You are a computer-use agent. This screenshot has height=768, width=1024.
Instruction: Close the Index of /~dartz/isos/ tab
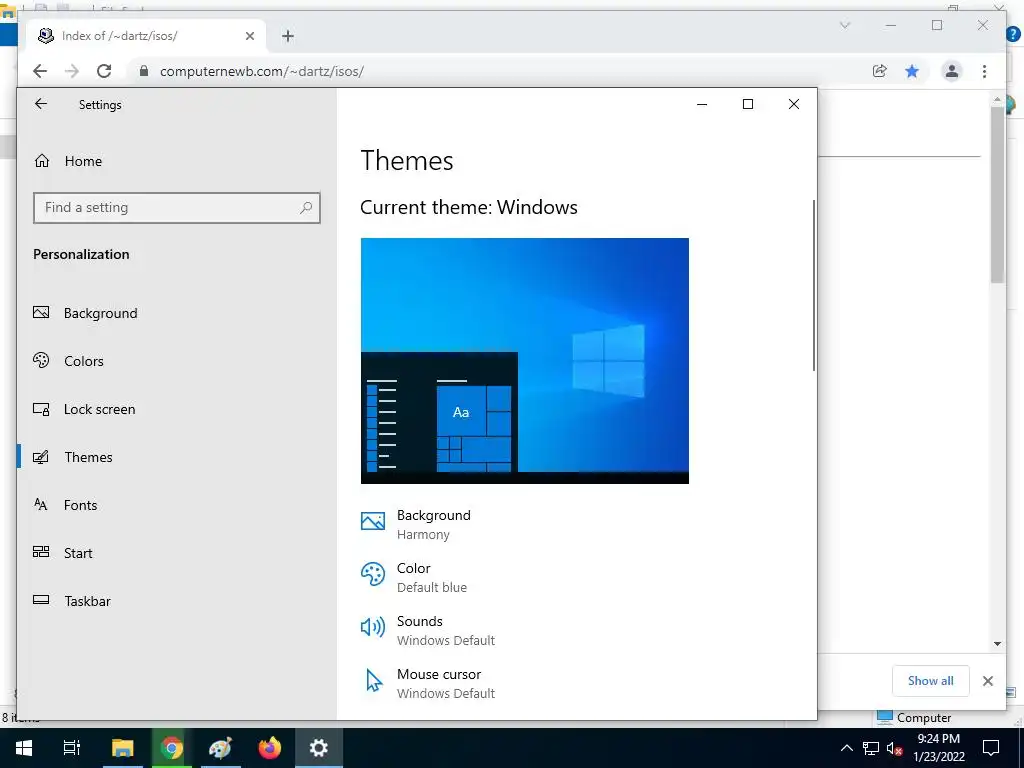[x=249, y=36]
